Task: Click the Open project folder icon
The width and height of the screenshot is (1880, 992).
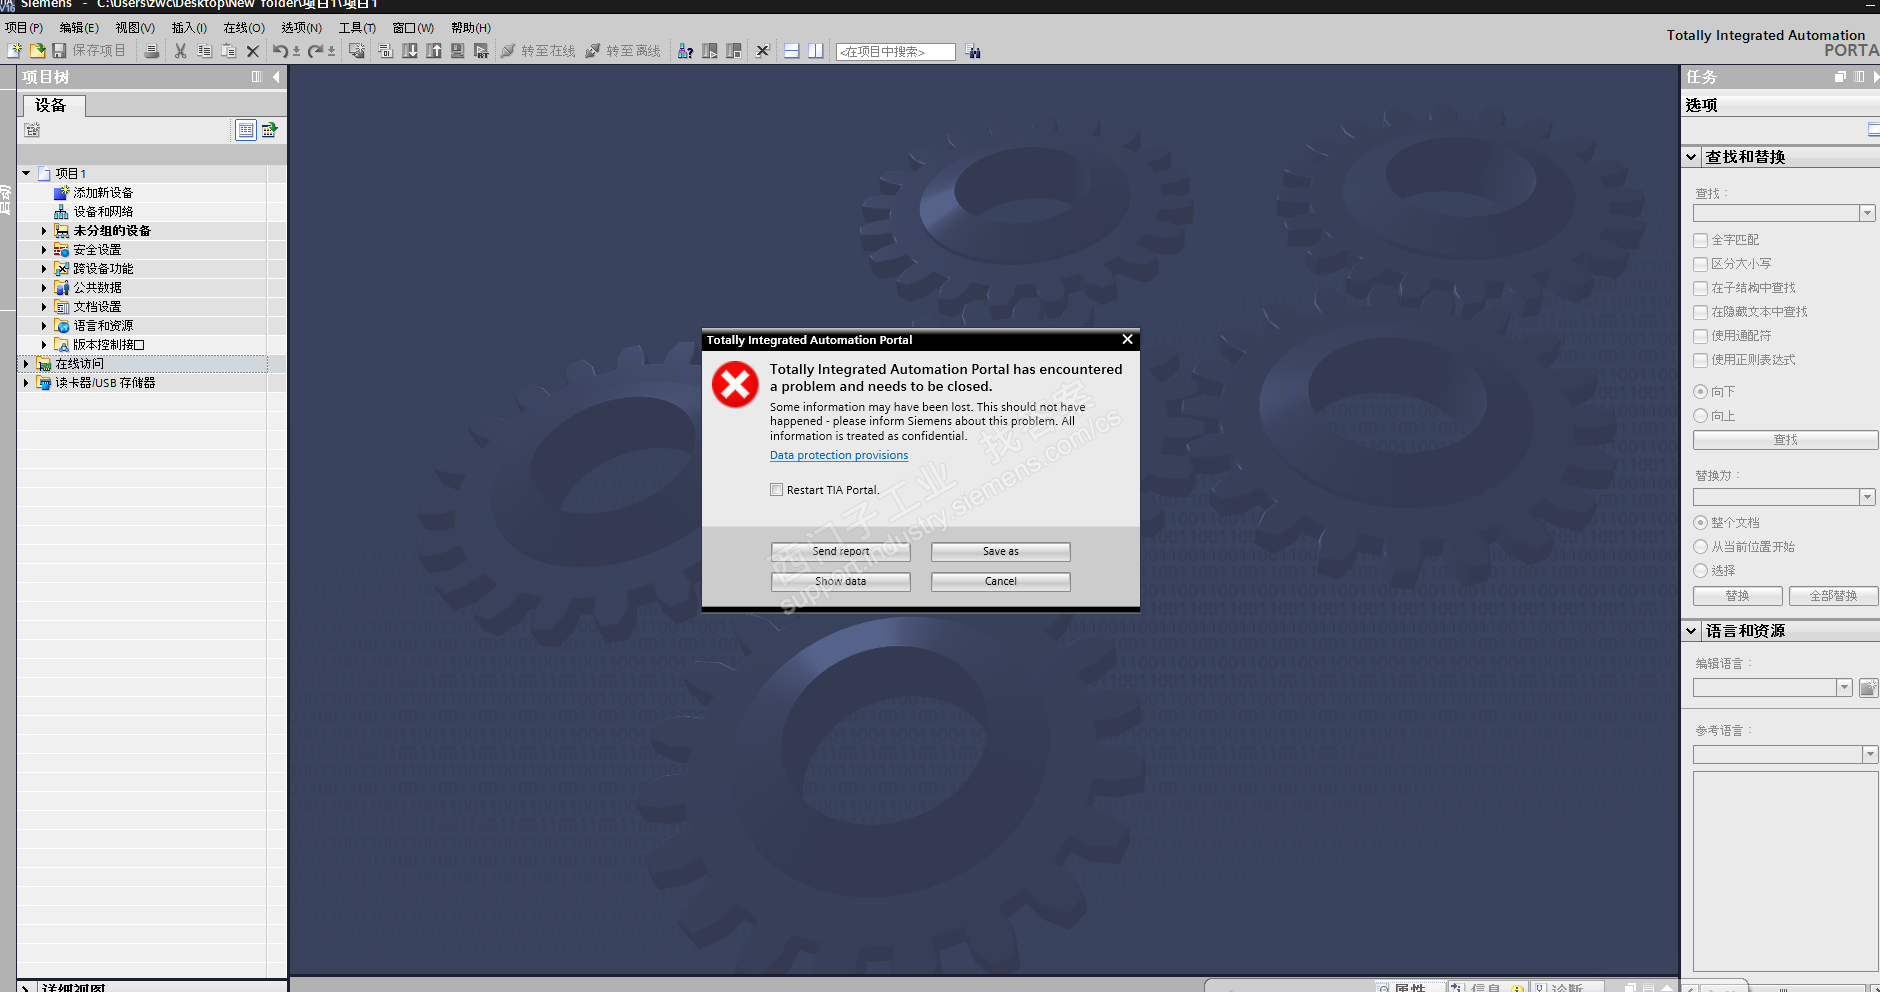Action: click(x=37, y=51)
